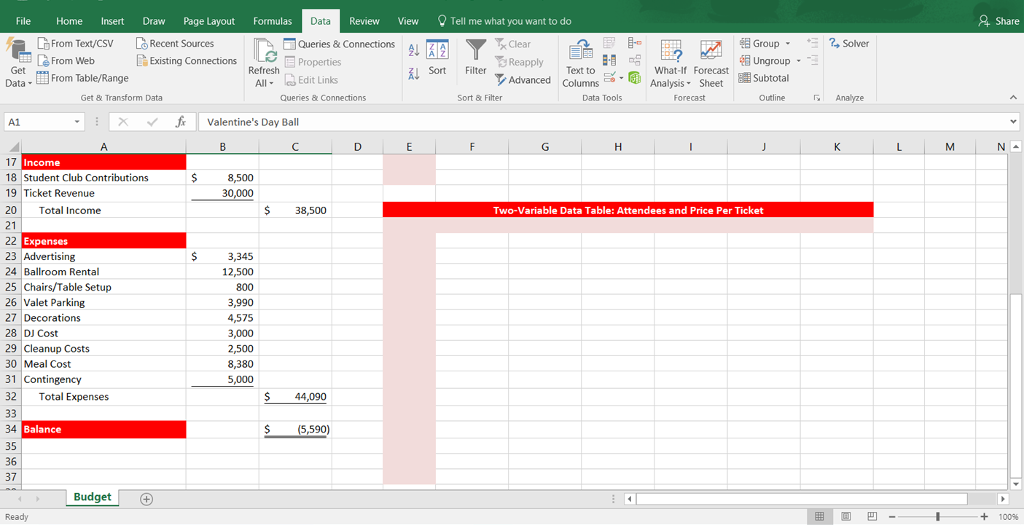Open the File menu
Viewport: 1024px width, 525px height.
(24, 21)
